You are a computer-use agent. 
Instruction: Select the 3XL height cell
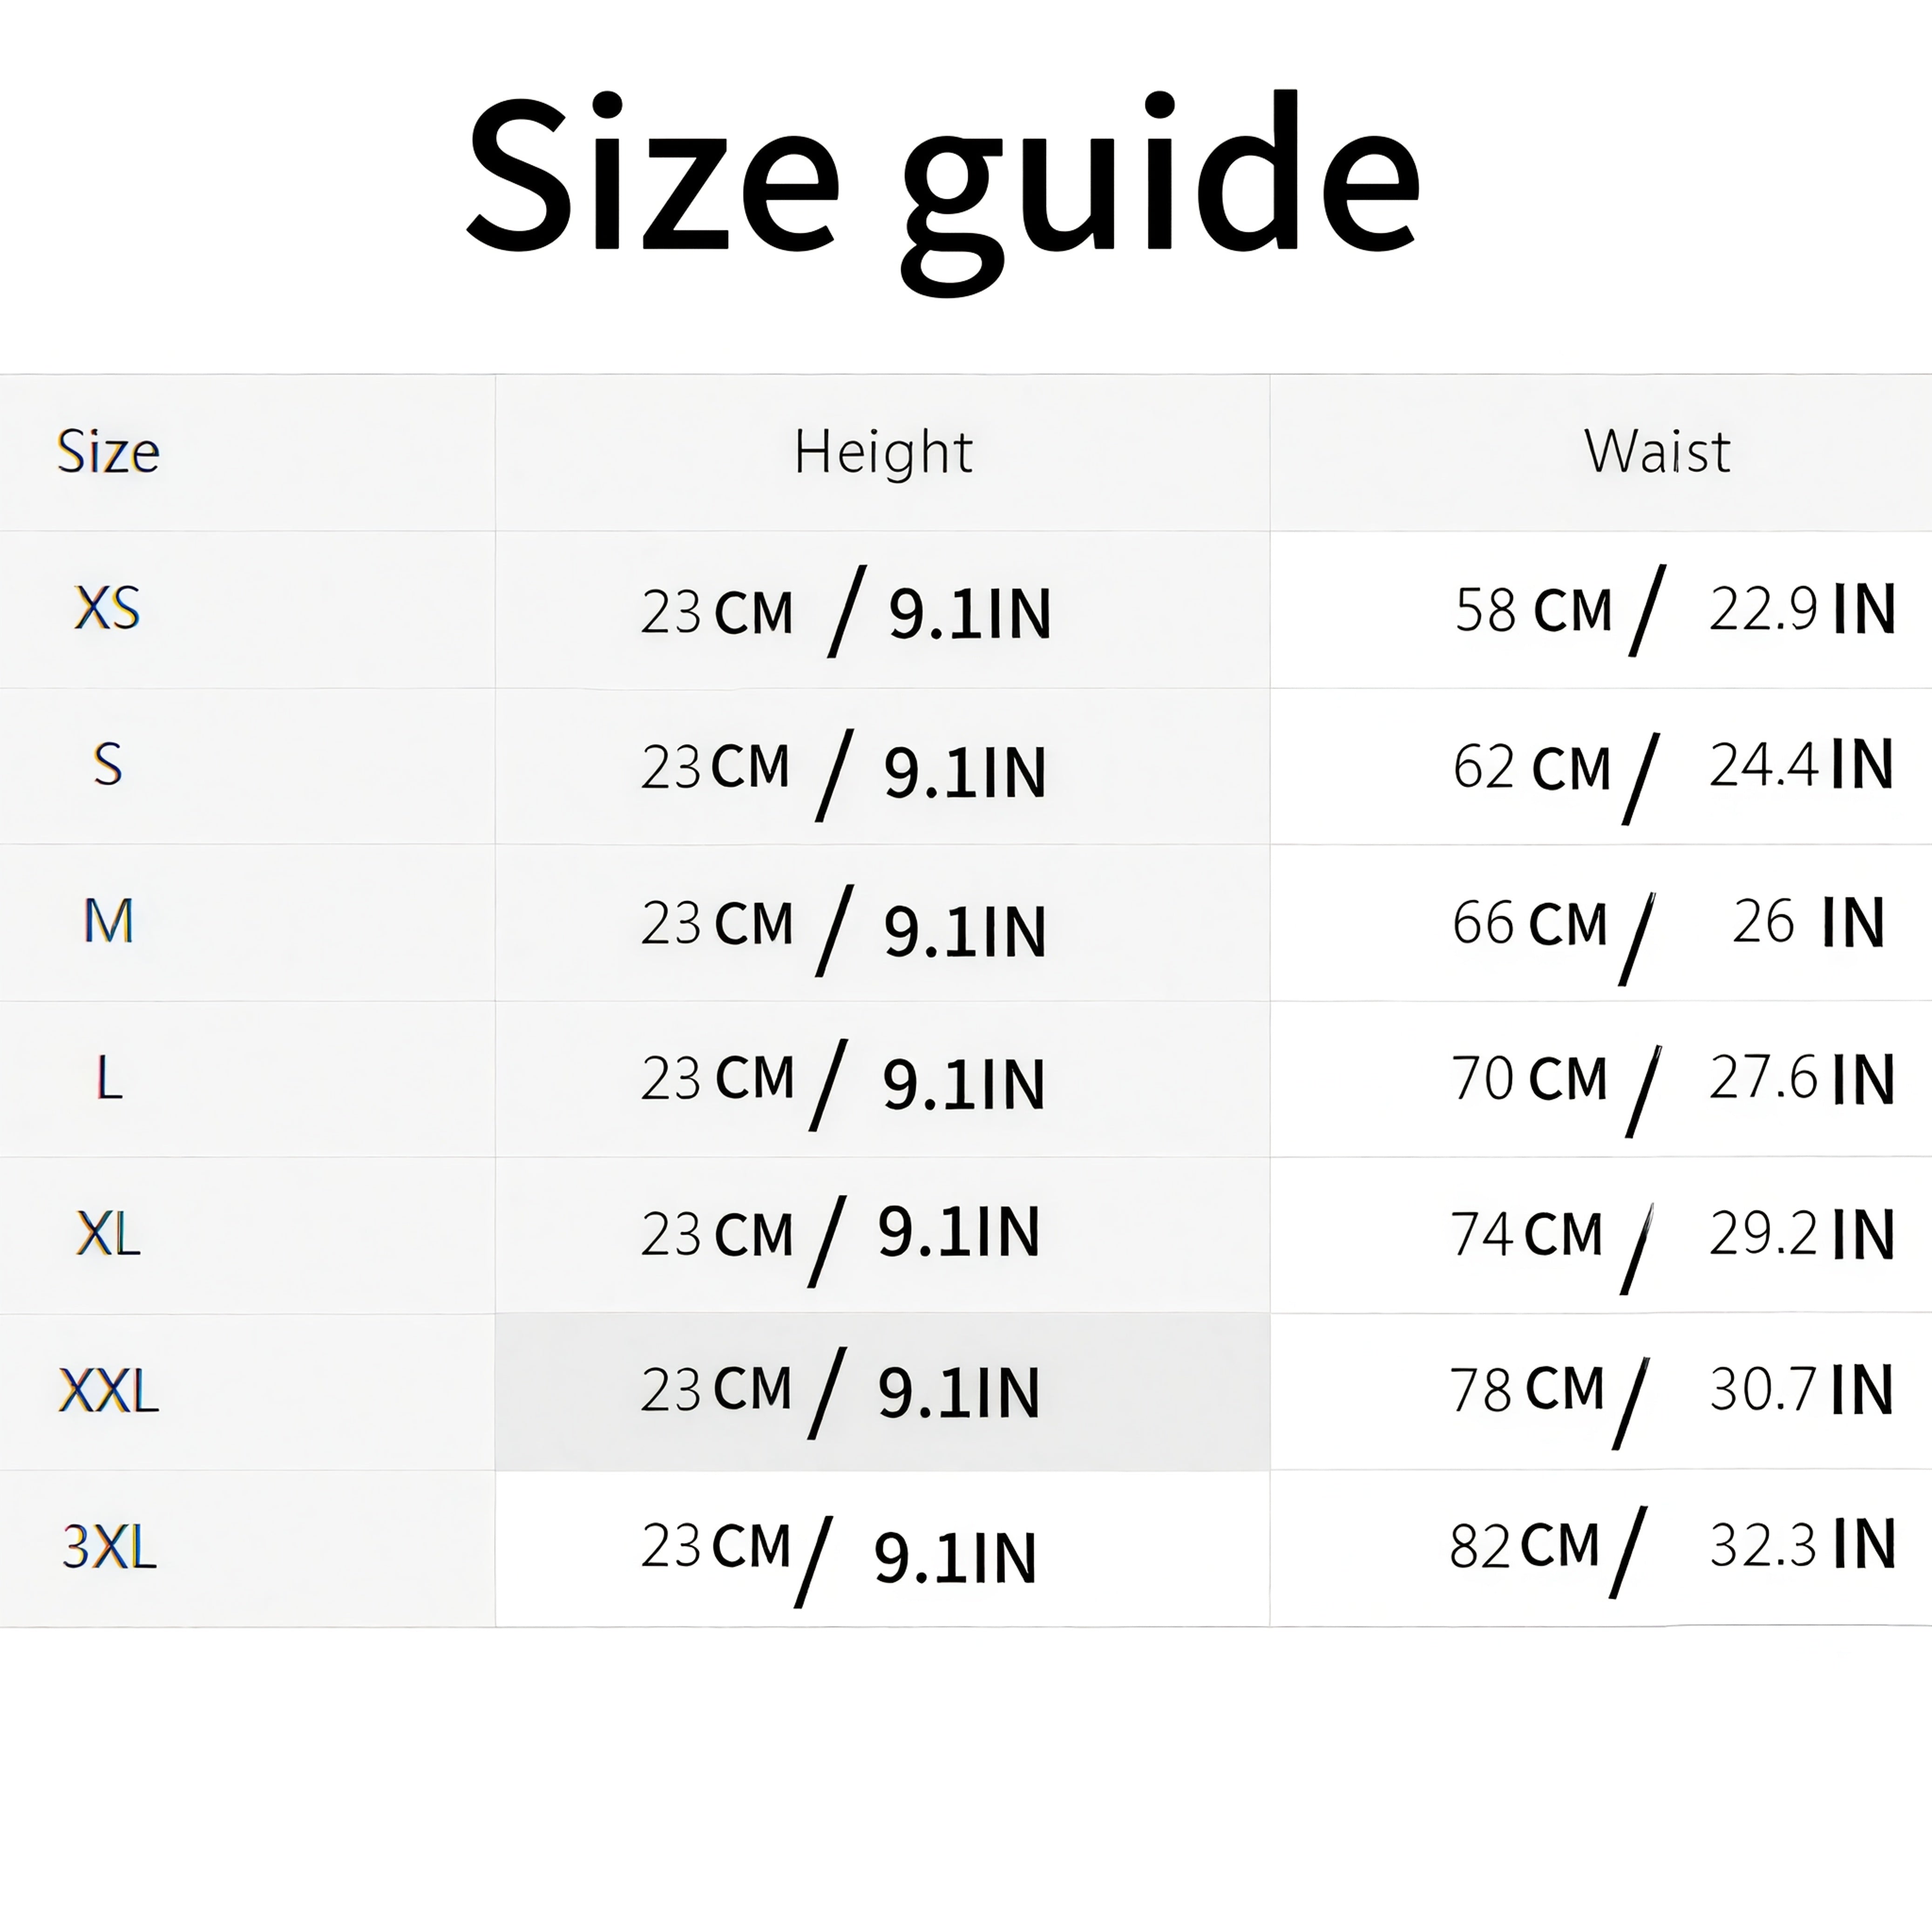[x=883, y=1548]
